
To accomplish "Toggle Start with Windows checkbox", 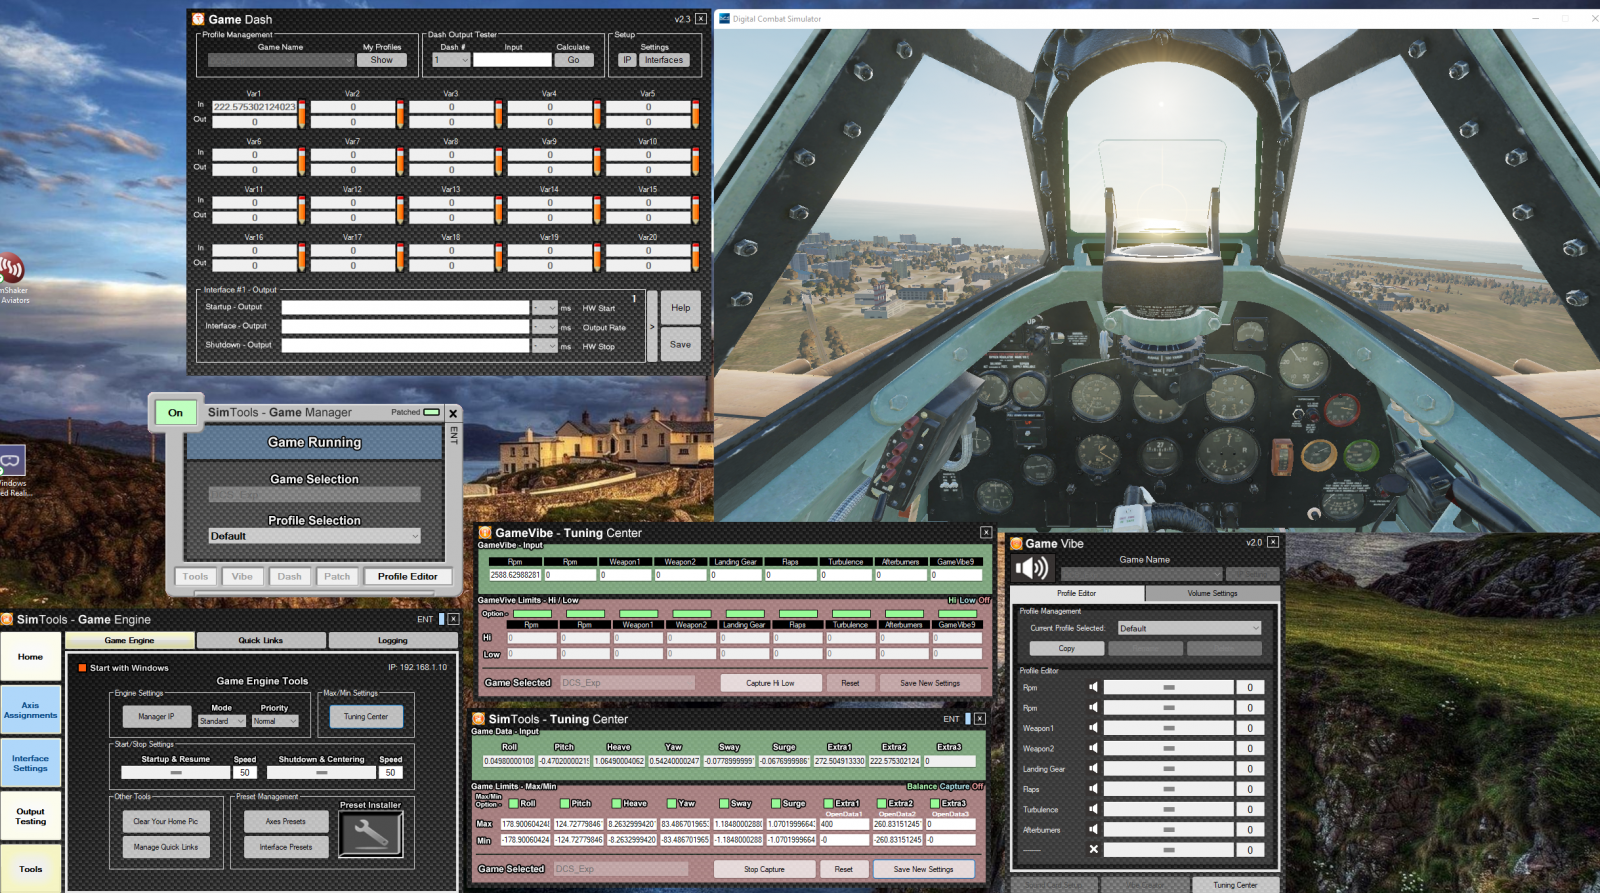I will click(x=83, y=667).
